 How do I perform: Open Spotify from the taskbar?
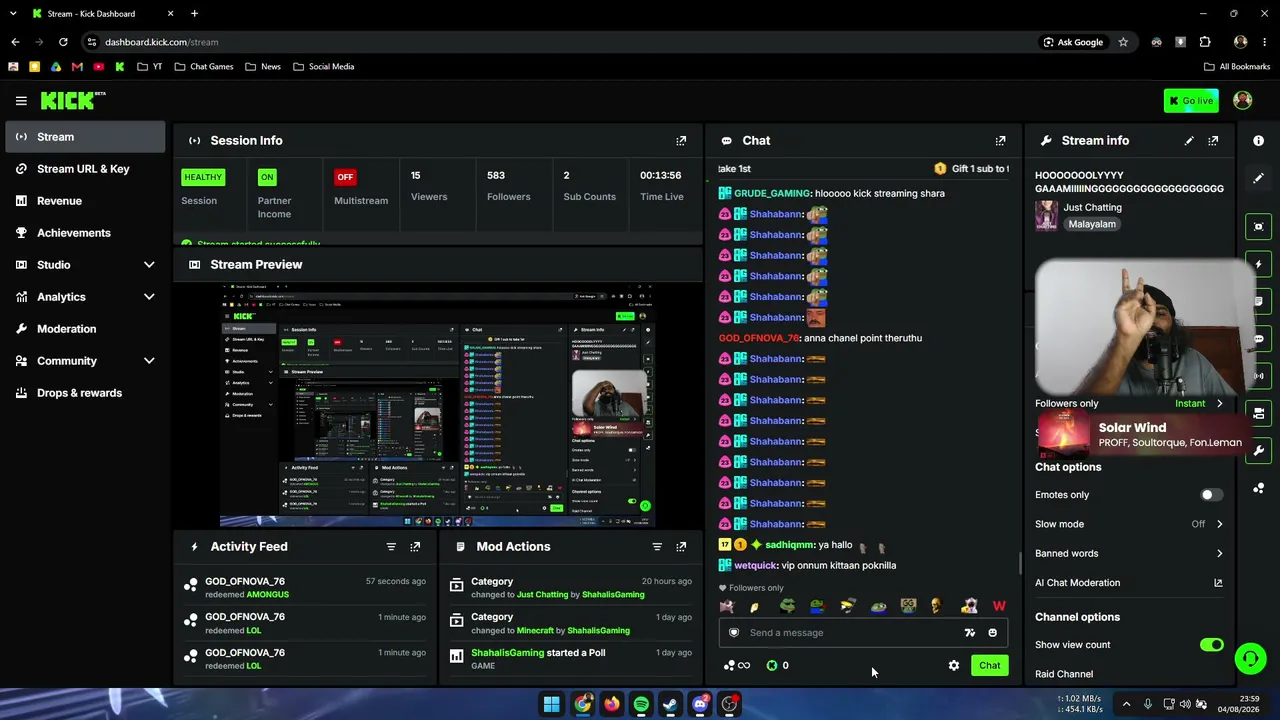(641, 705)
